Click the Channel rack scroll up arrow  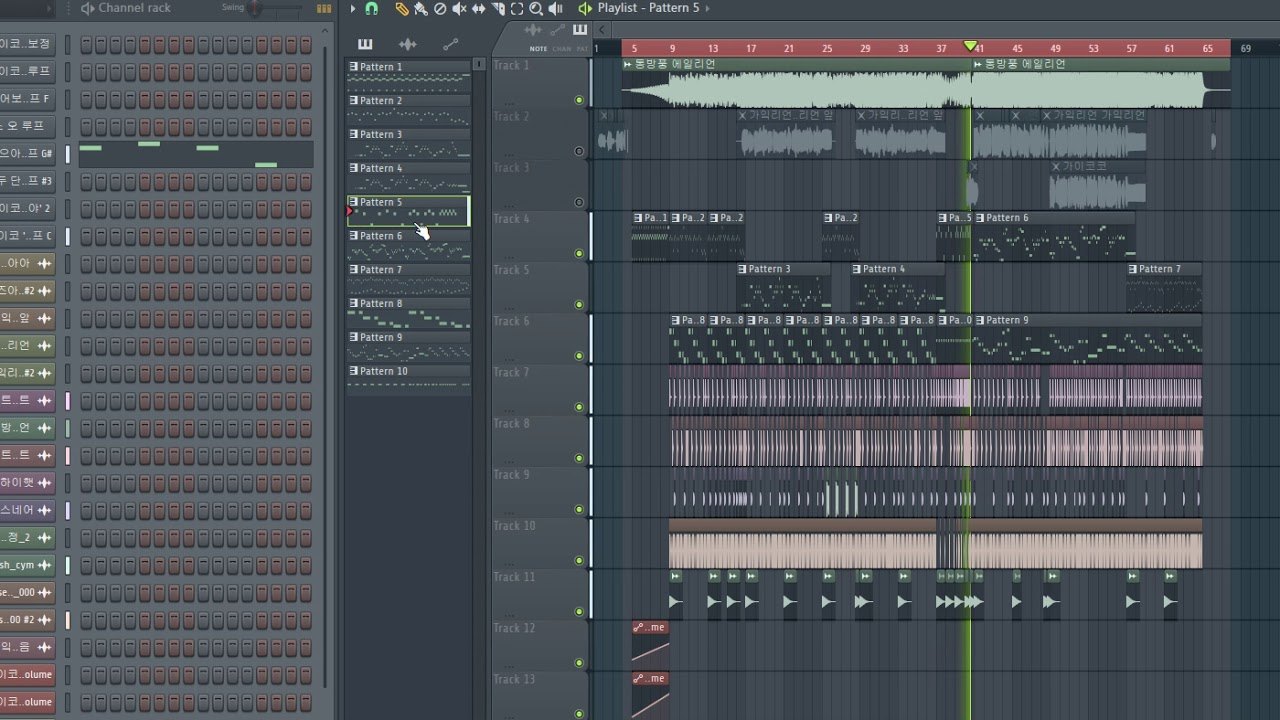(325, 30)
